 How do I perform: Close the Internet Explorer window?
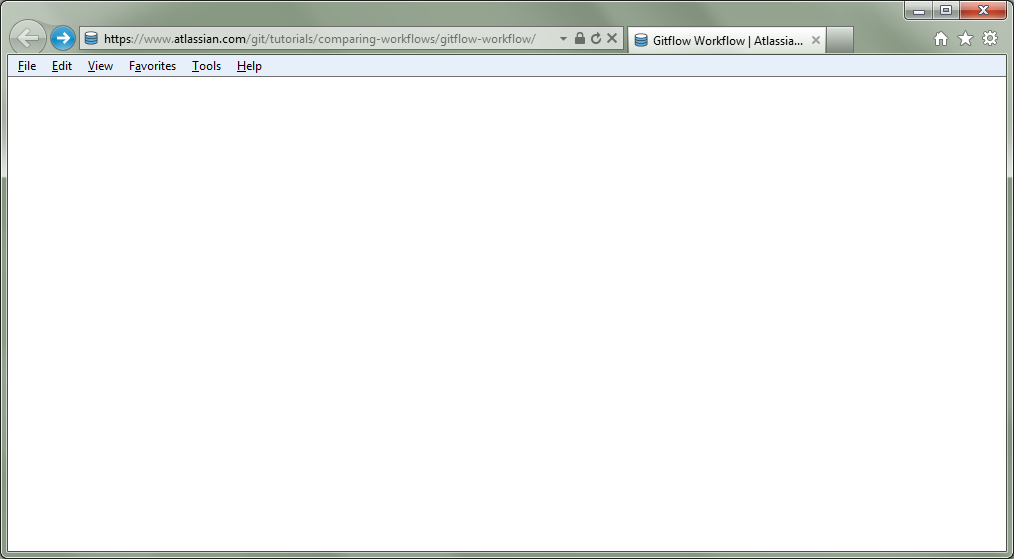[x=984, y=10]
